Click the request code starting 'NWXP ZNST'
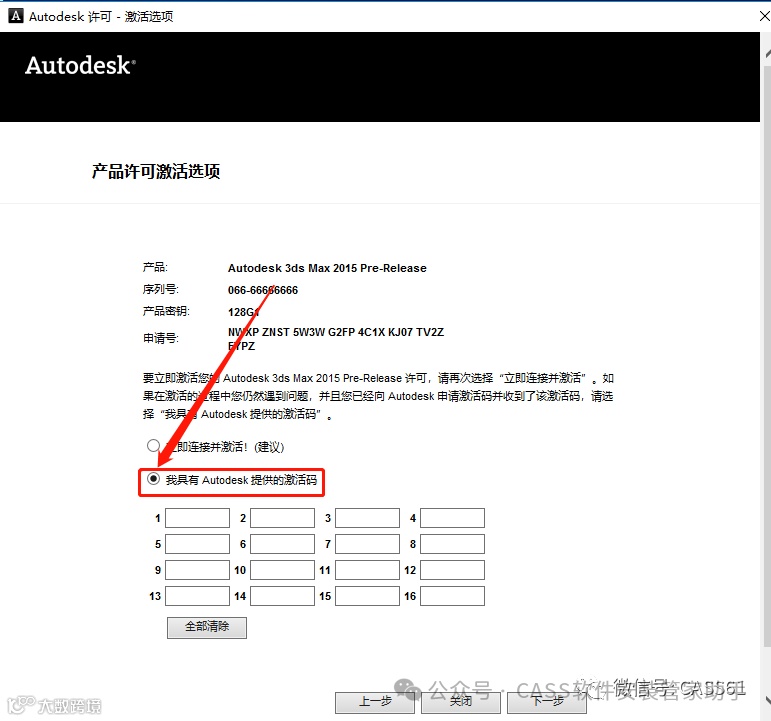 336,339
